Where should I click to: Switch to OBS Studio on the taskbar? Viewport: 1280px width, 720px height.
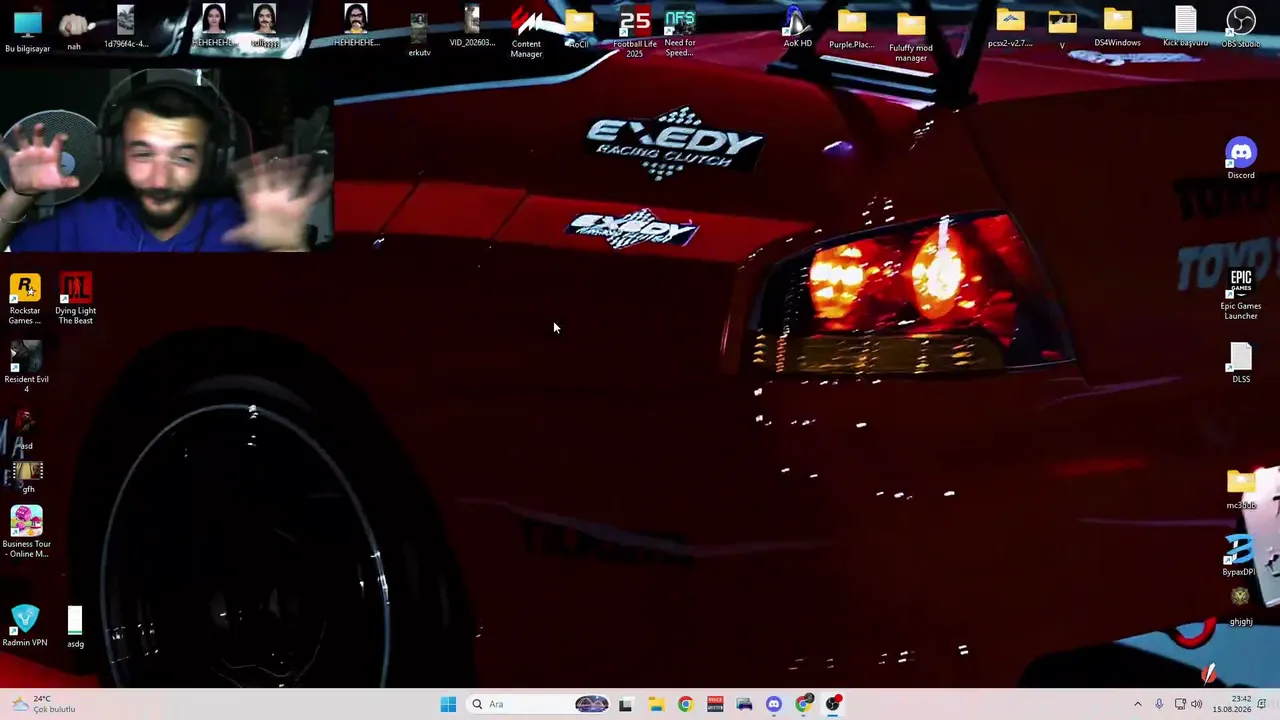tap(833, 704)
